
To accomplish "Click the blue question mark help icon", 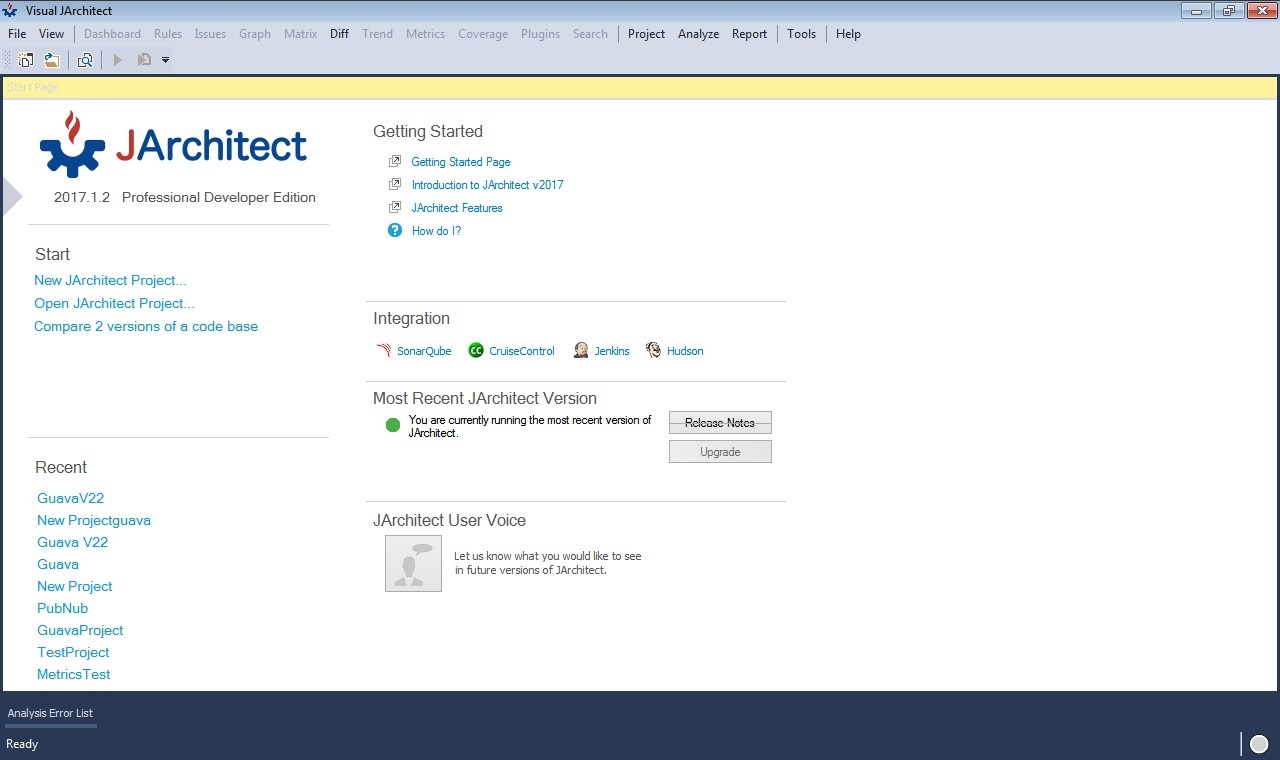I will click(x=395, y=230).
